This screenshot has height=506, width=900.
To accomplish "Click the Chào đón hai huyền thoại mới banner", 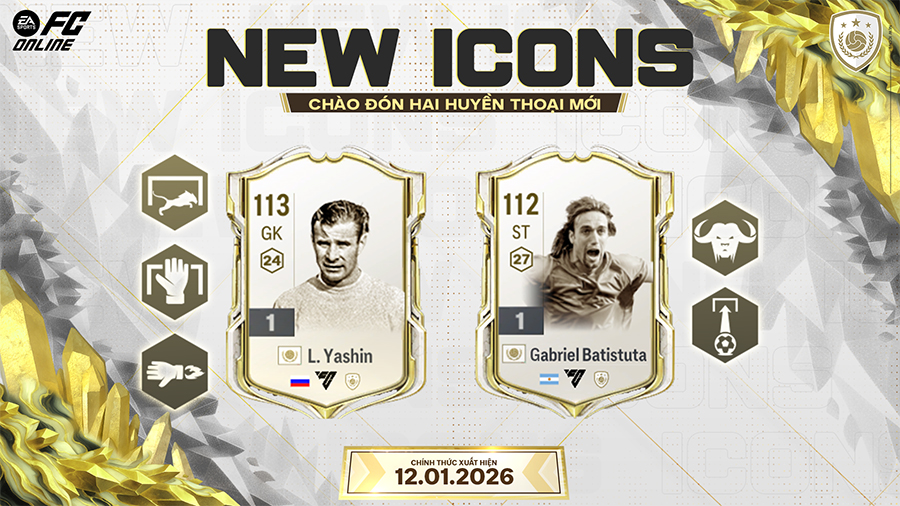I will 453,104.
